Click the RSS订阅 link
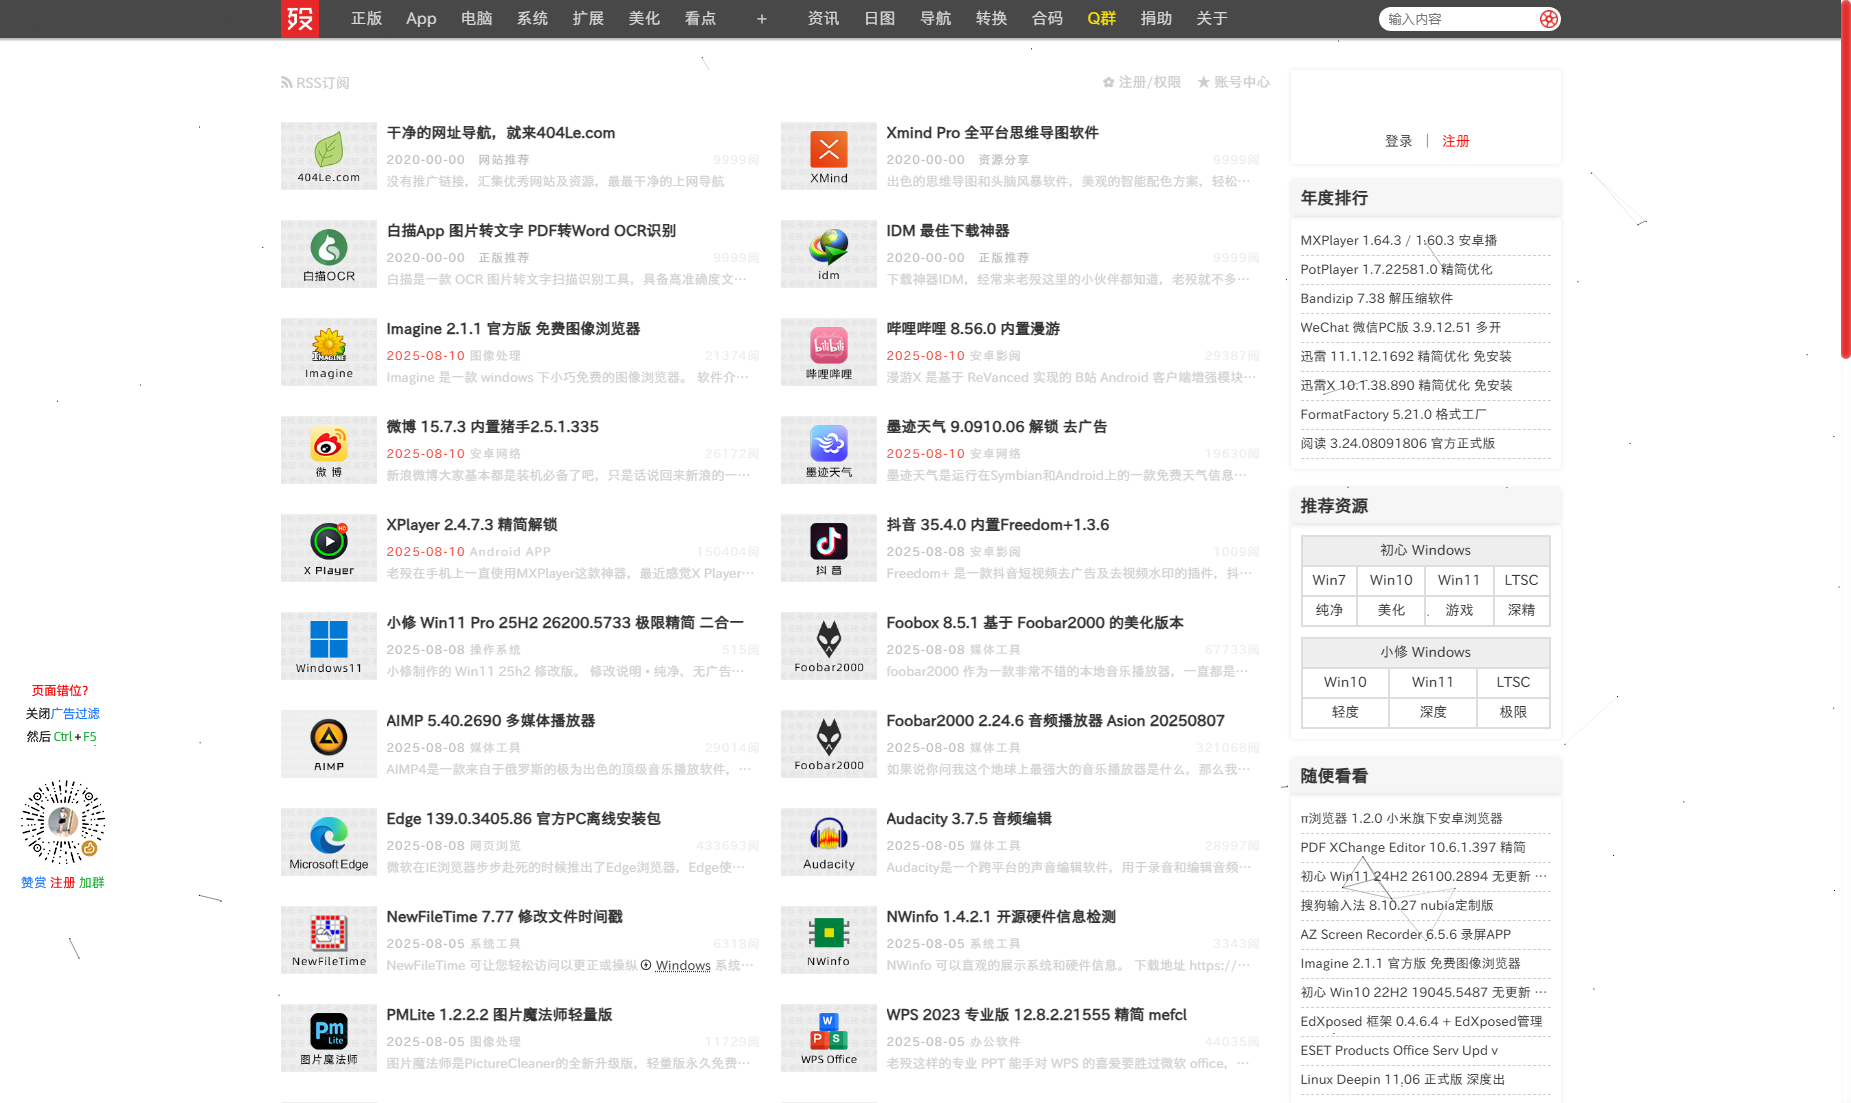1851x1103 pixels. click(x=316, y=82)
